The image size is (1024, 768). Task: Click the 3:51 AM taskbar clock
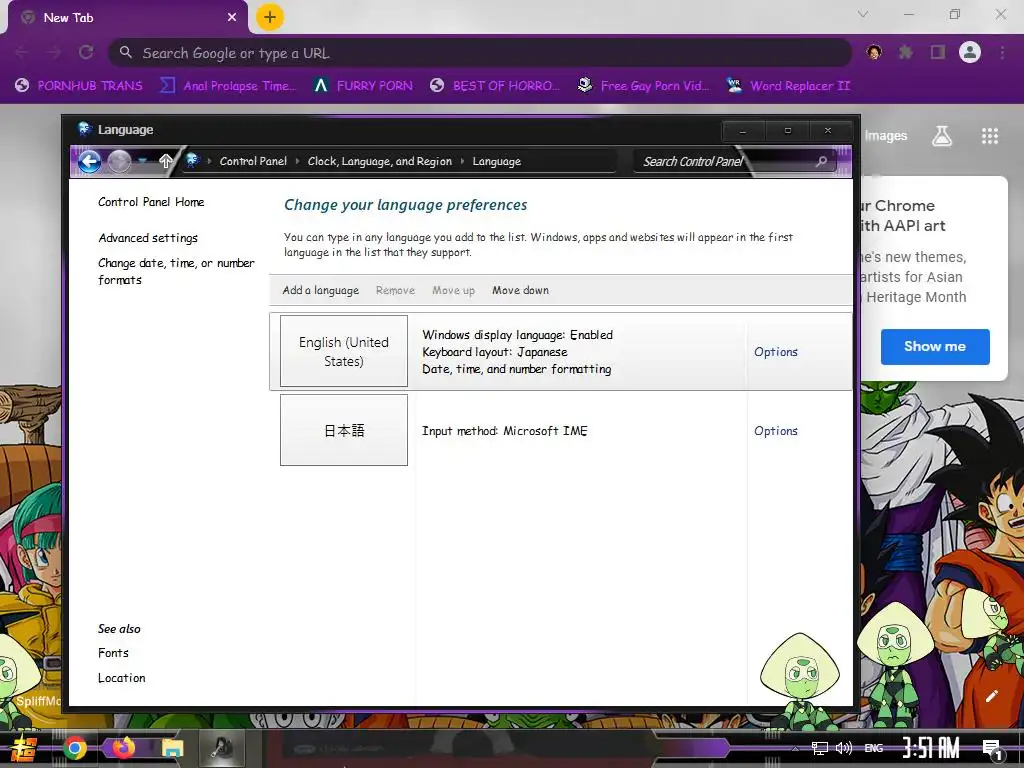coord(931,748)
